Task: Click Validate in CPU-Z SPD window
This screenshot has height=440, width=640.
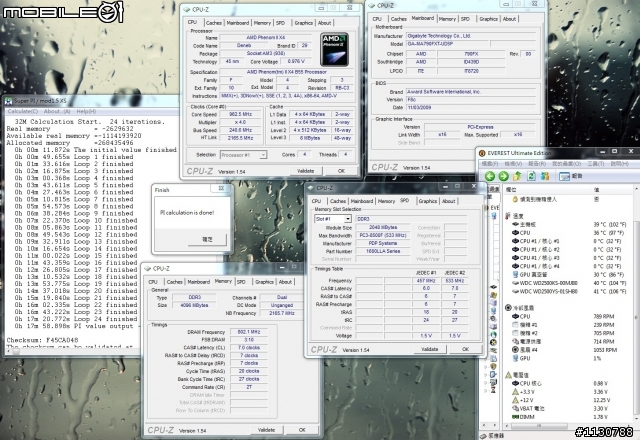Action: click(429, 349)
